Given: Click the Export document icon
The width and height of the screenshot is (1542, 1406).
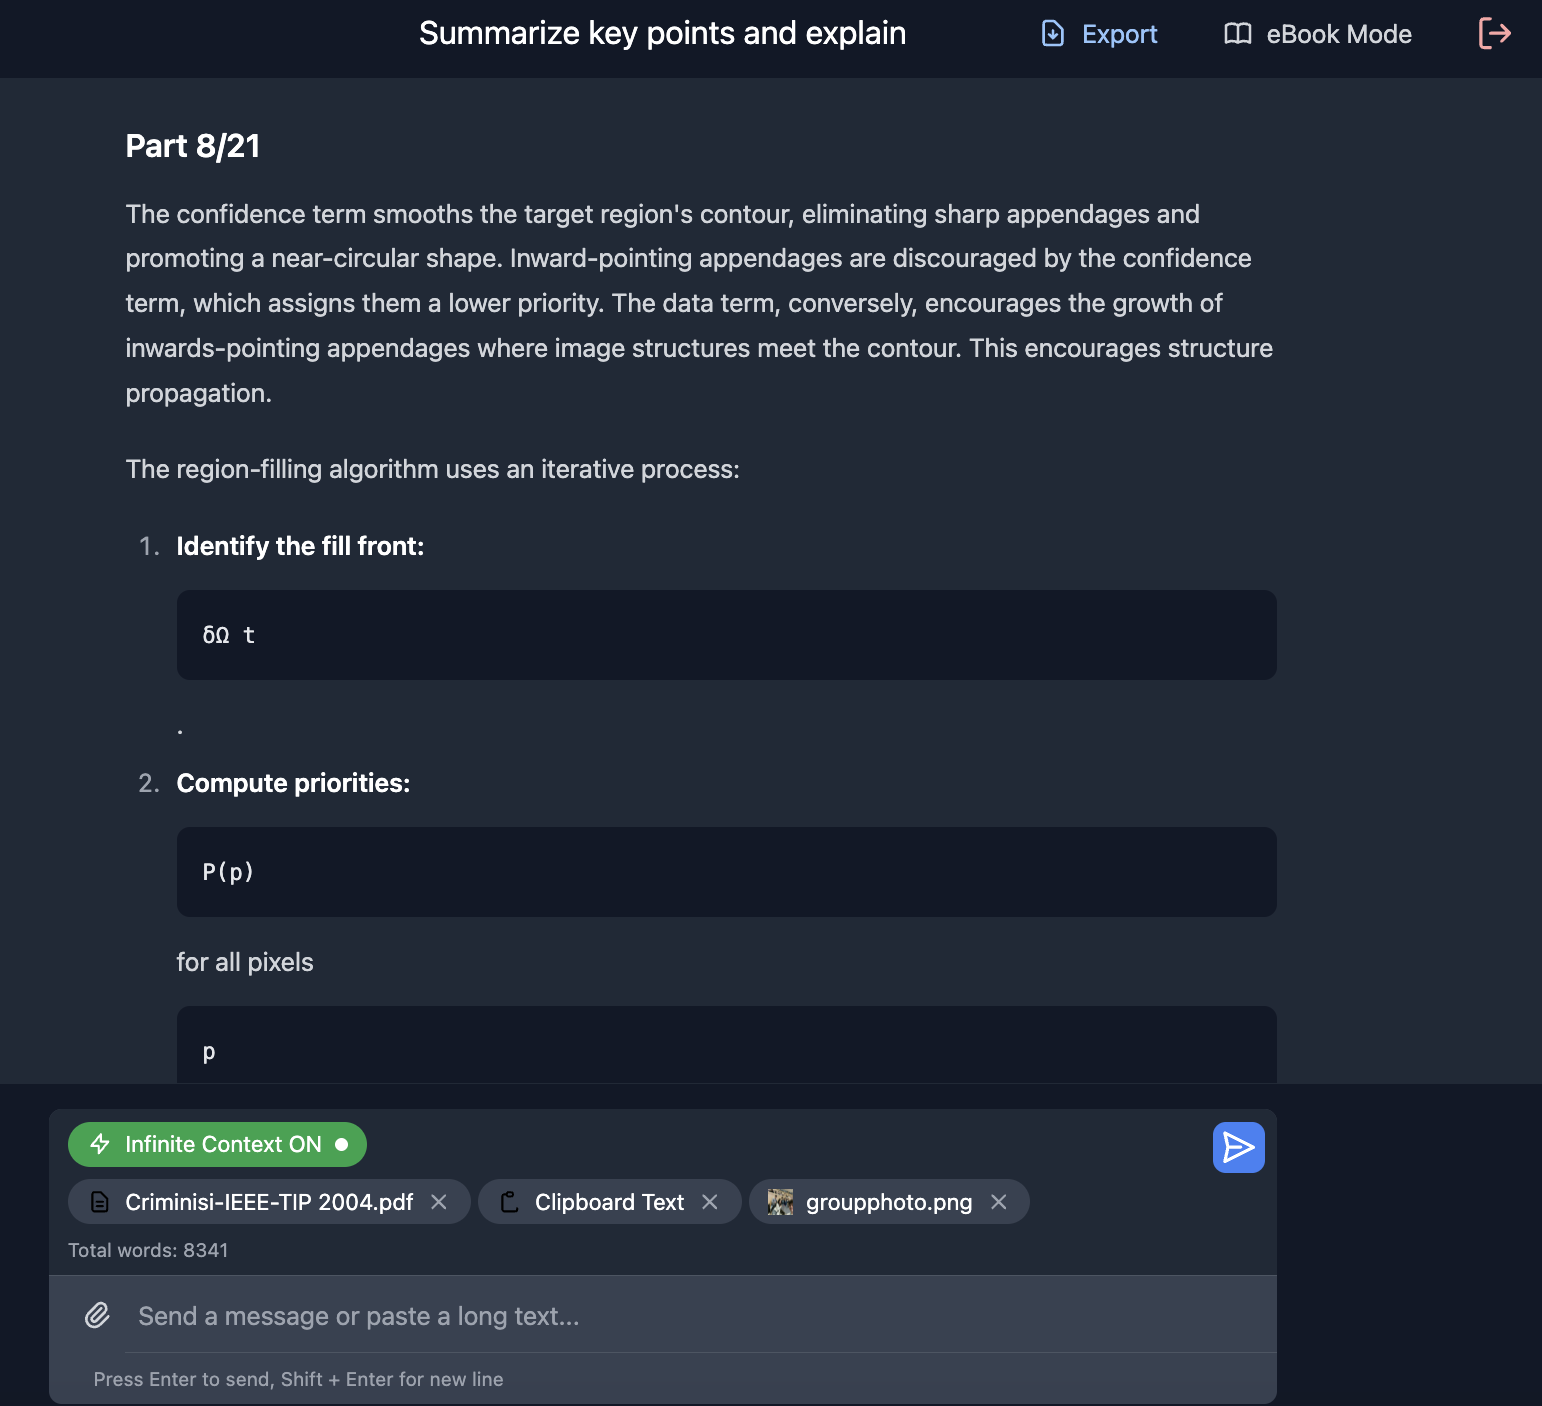Looking at the screenshot, I should click(1052, 34).
